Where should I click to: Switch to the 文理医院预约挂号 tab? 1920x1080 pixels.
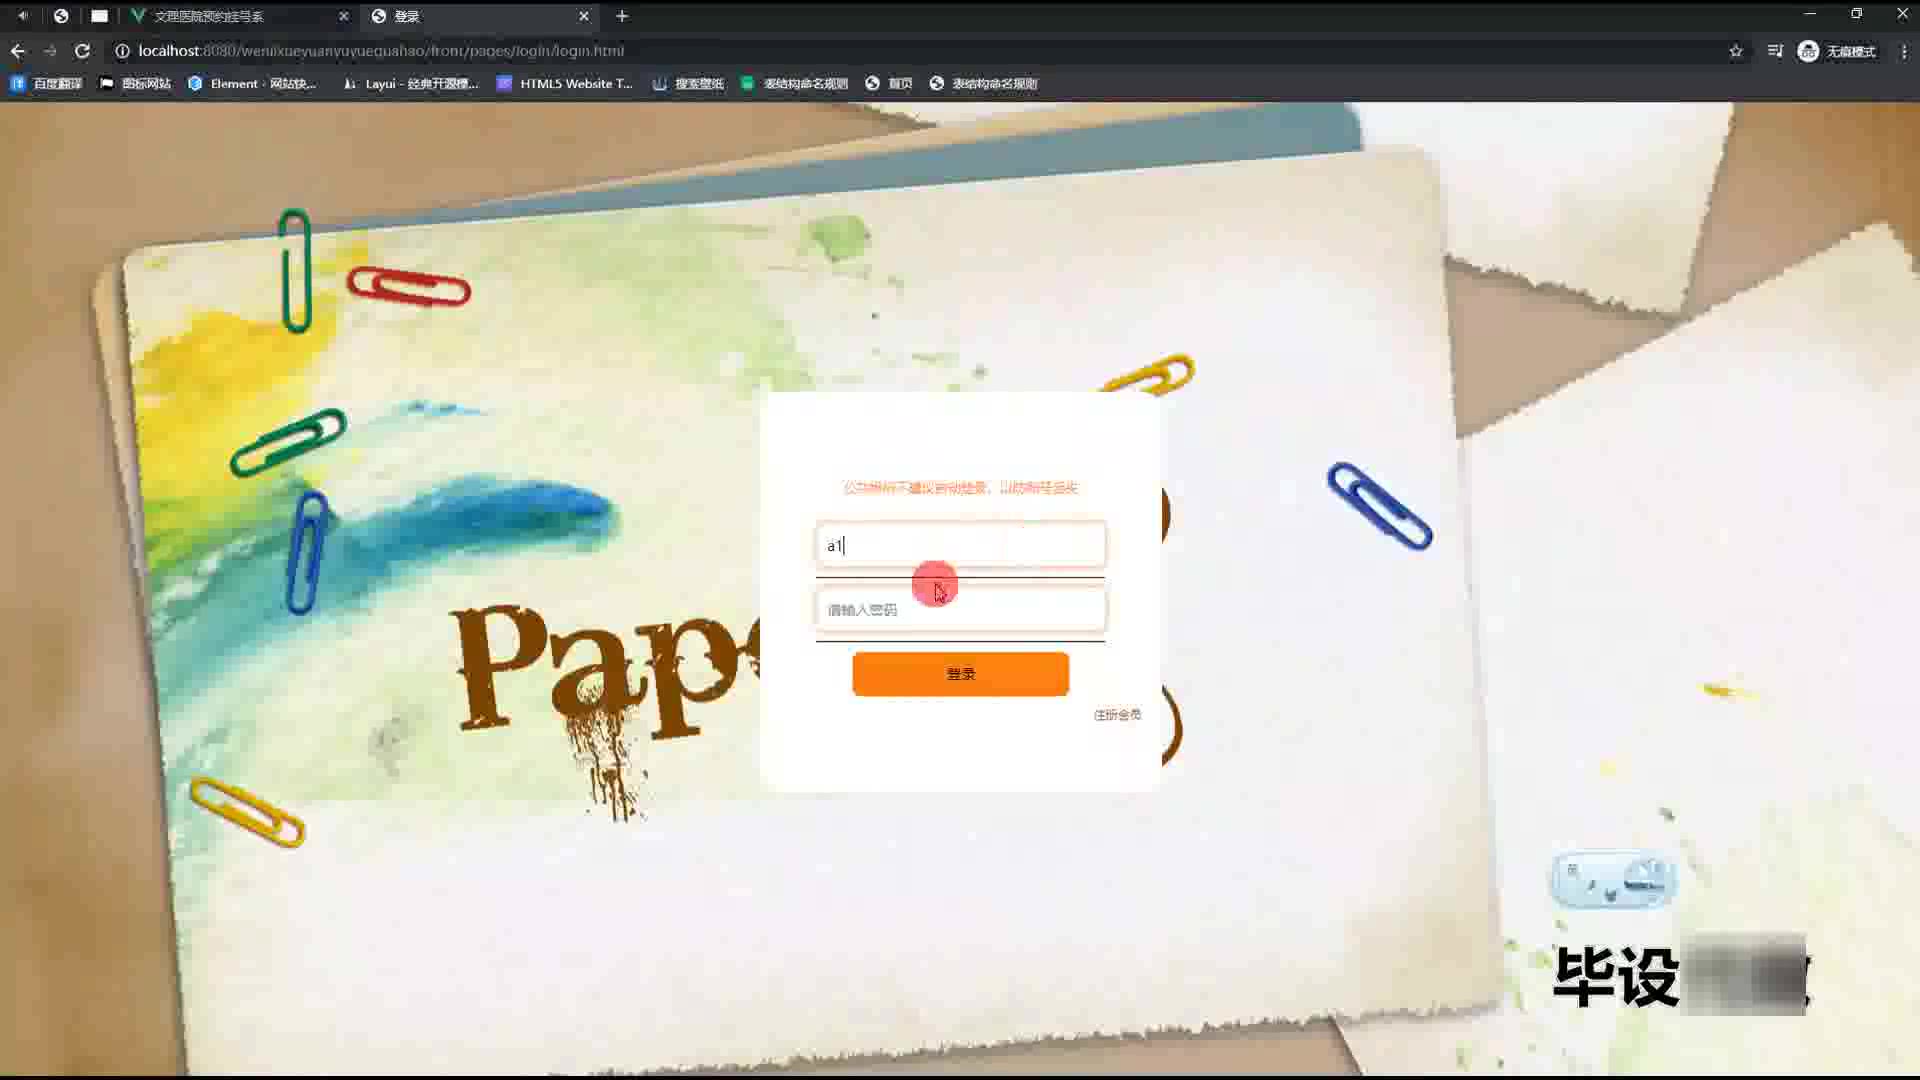(x=208, y=16)
